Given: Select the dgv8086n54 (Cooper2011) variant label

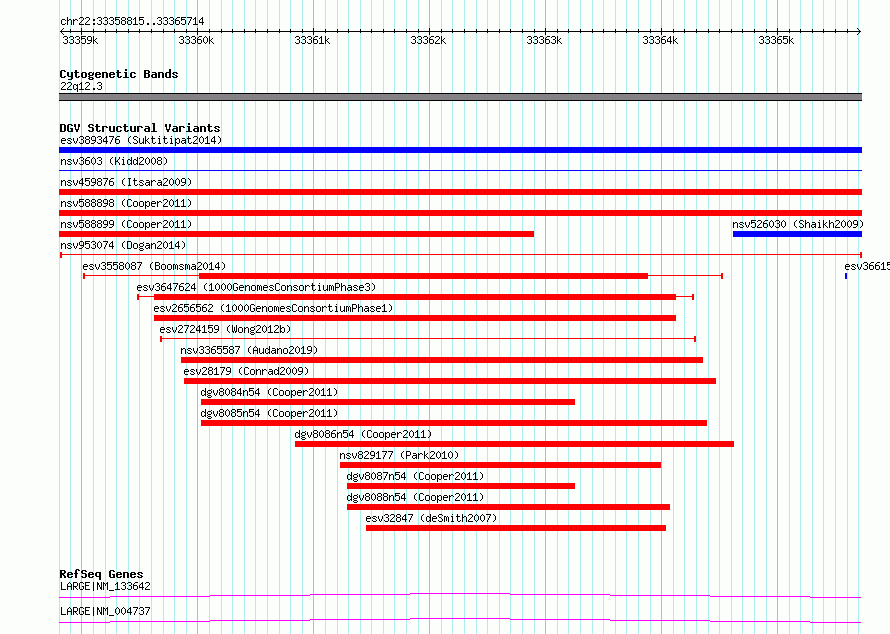Looking at the screenshot, I should coord(363,434).
